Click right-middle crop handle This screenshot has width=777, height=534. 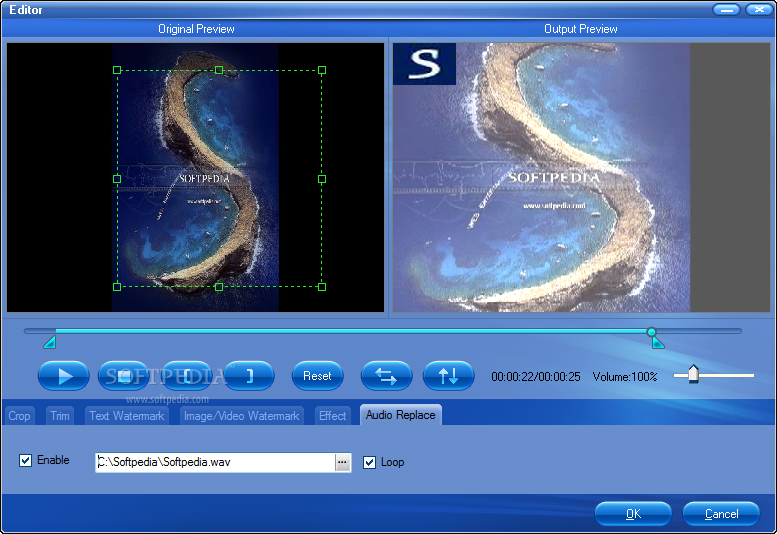point(322,179)
